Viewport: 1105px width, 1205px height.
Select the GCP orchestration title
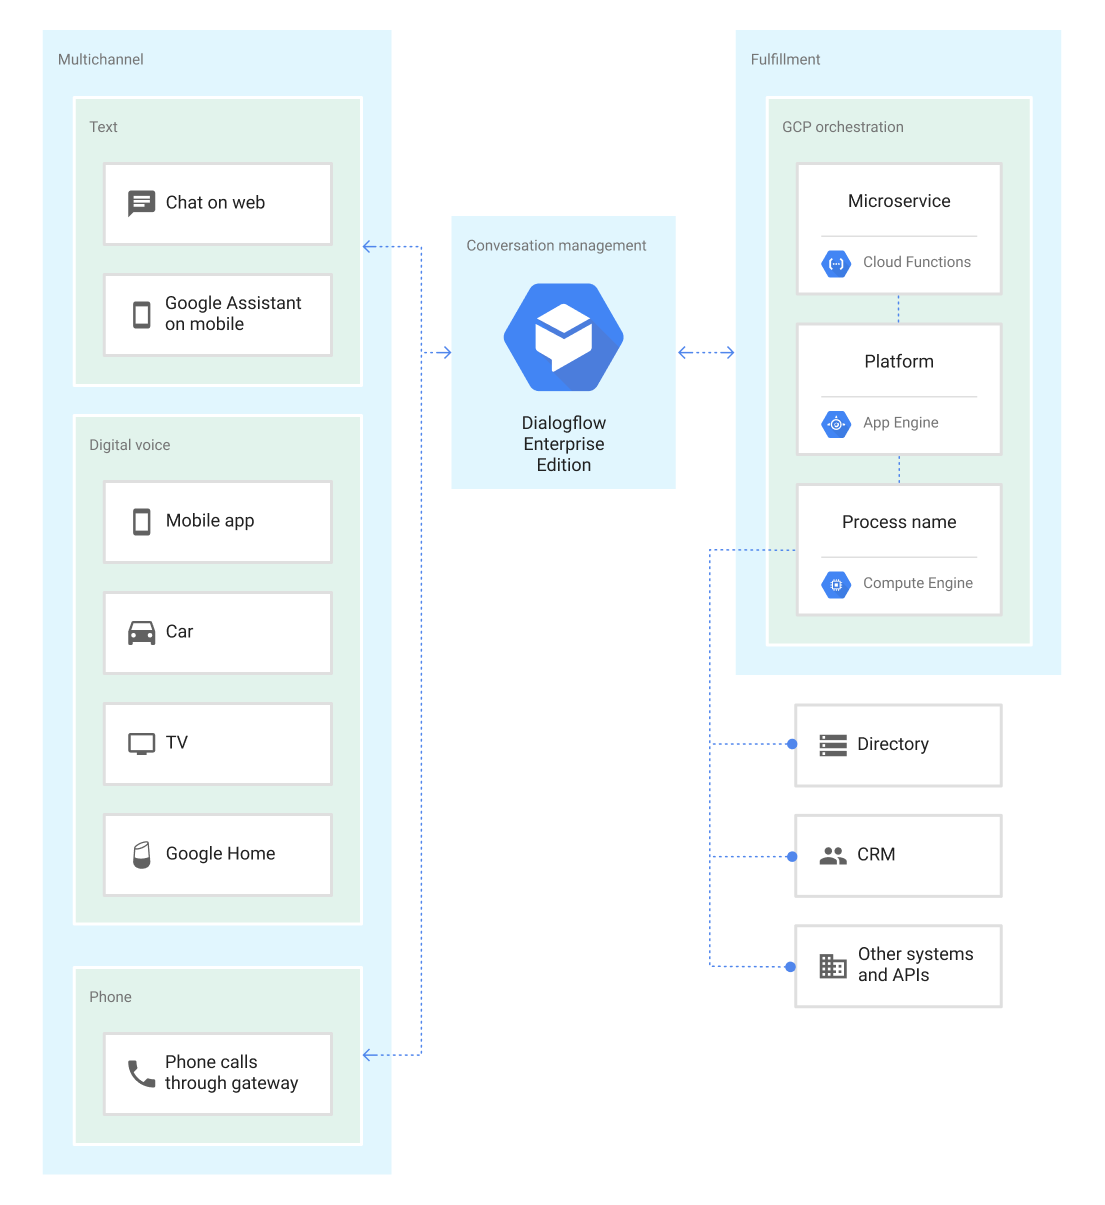[x=843, y=127]
